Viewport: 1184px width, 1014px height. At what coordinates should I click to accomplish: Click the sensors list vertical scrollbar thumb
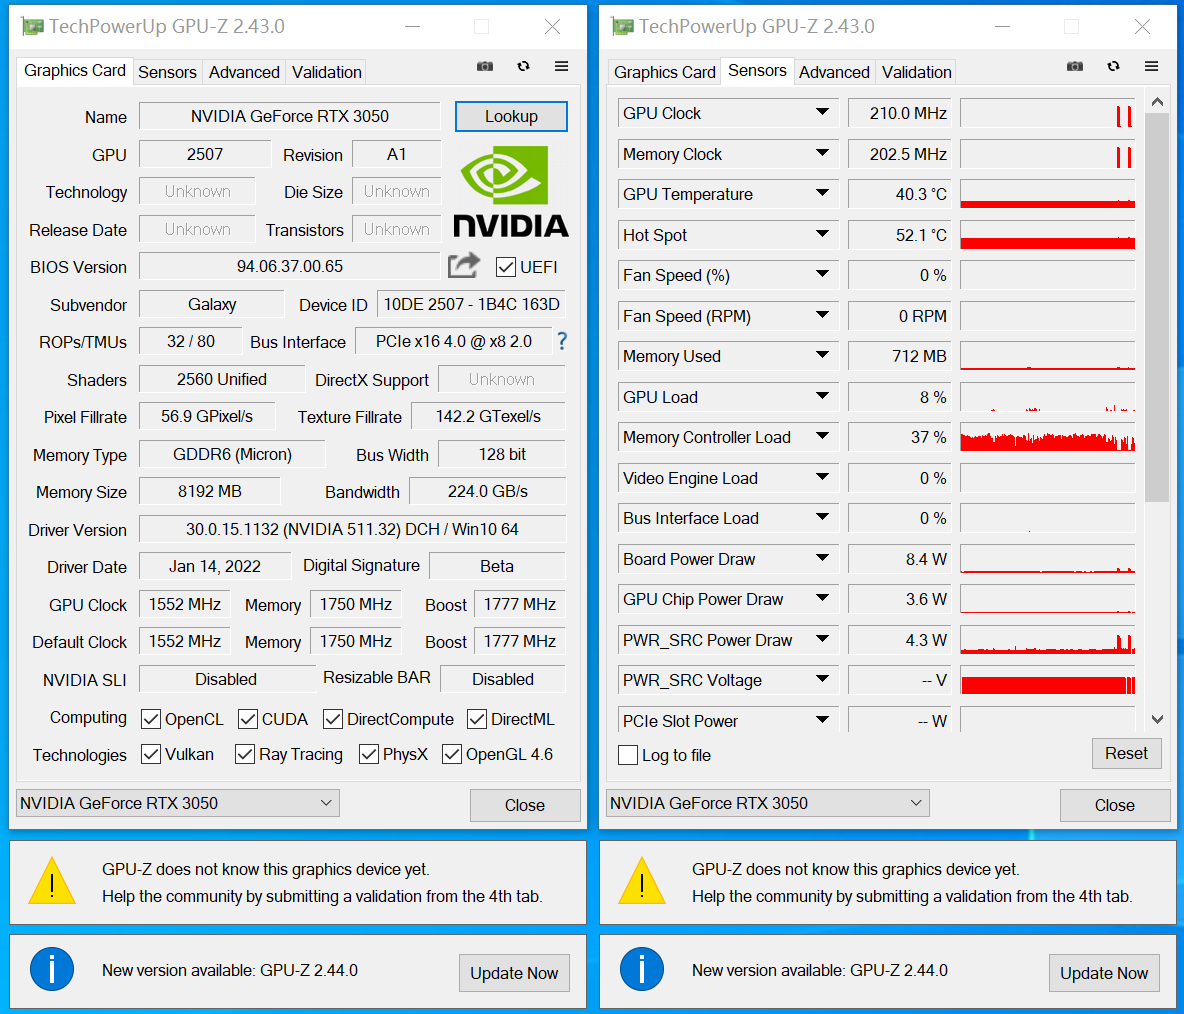pyautogui.click(x=1157, y=308)
